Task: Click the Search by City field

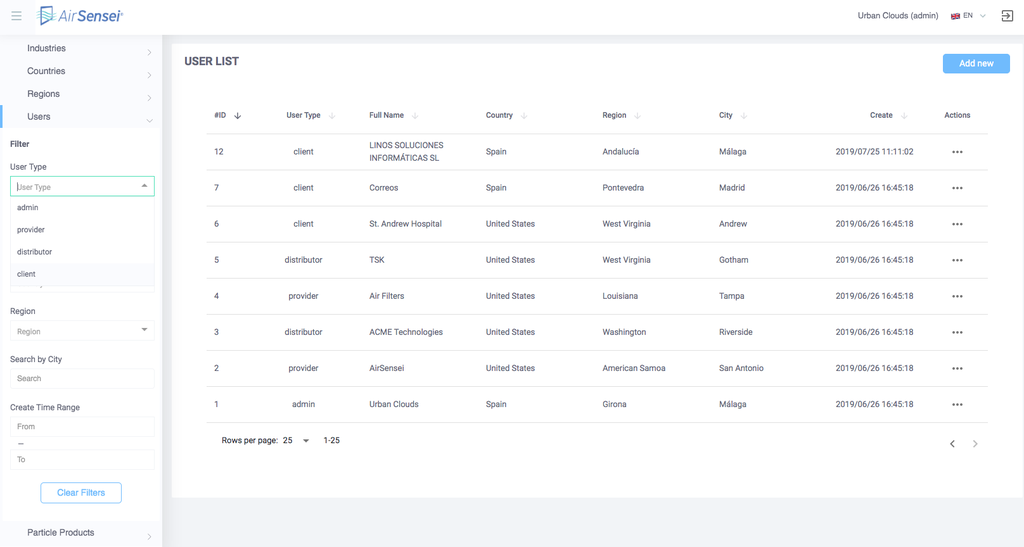Action: click(x=82, y=379)
